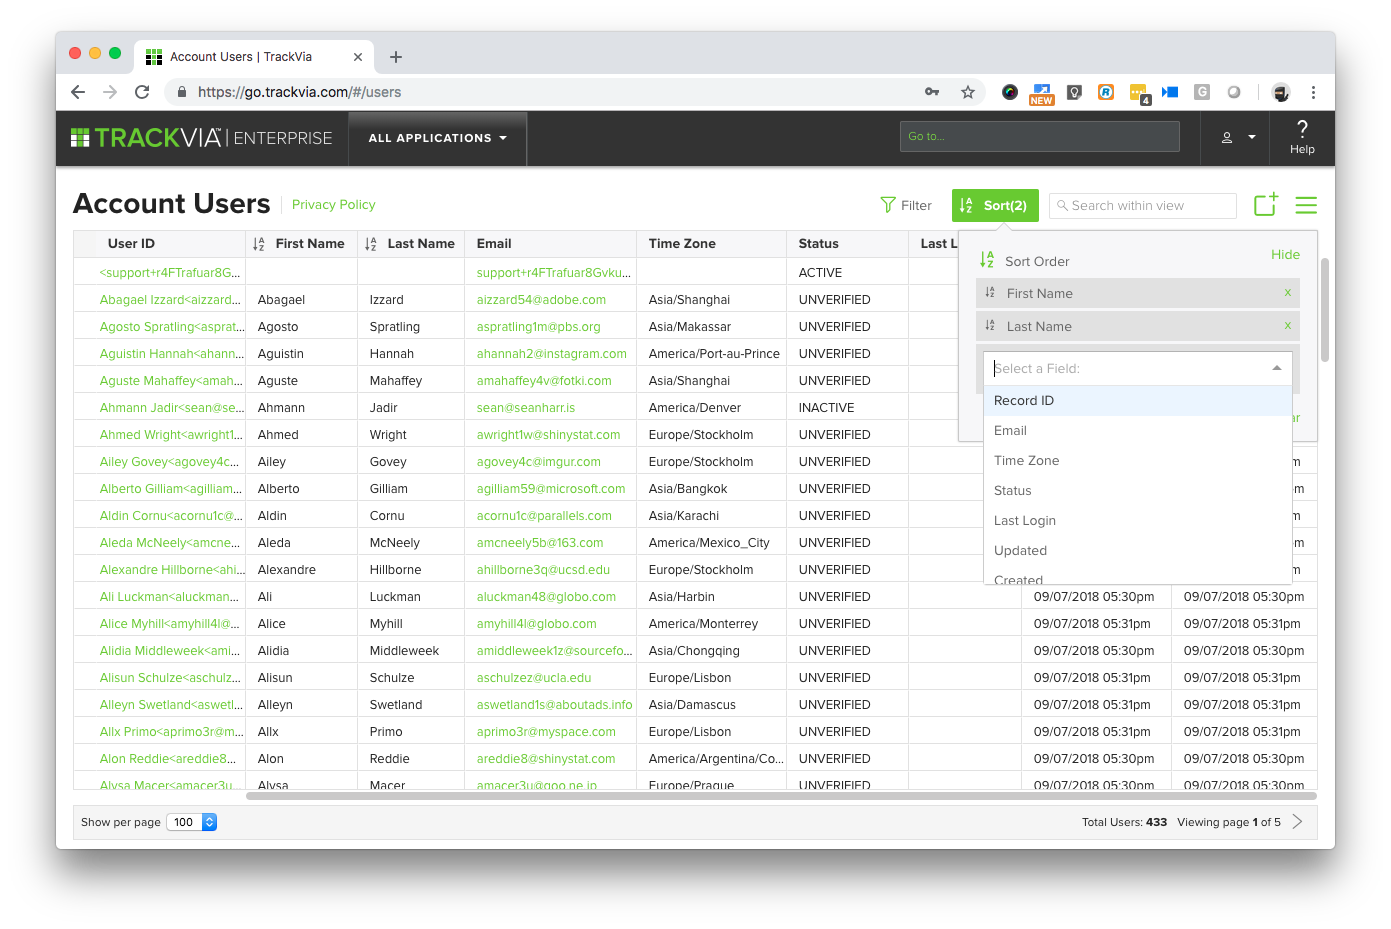Click the browser address bar URL
The width and height of the screenshot is (1391, 929).
299,92
